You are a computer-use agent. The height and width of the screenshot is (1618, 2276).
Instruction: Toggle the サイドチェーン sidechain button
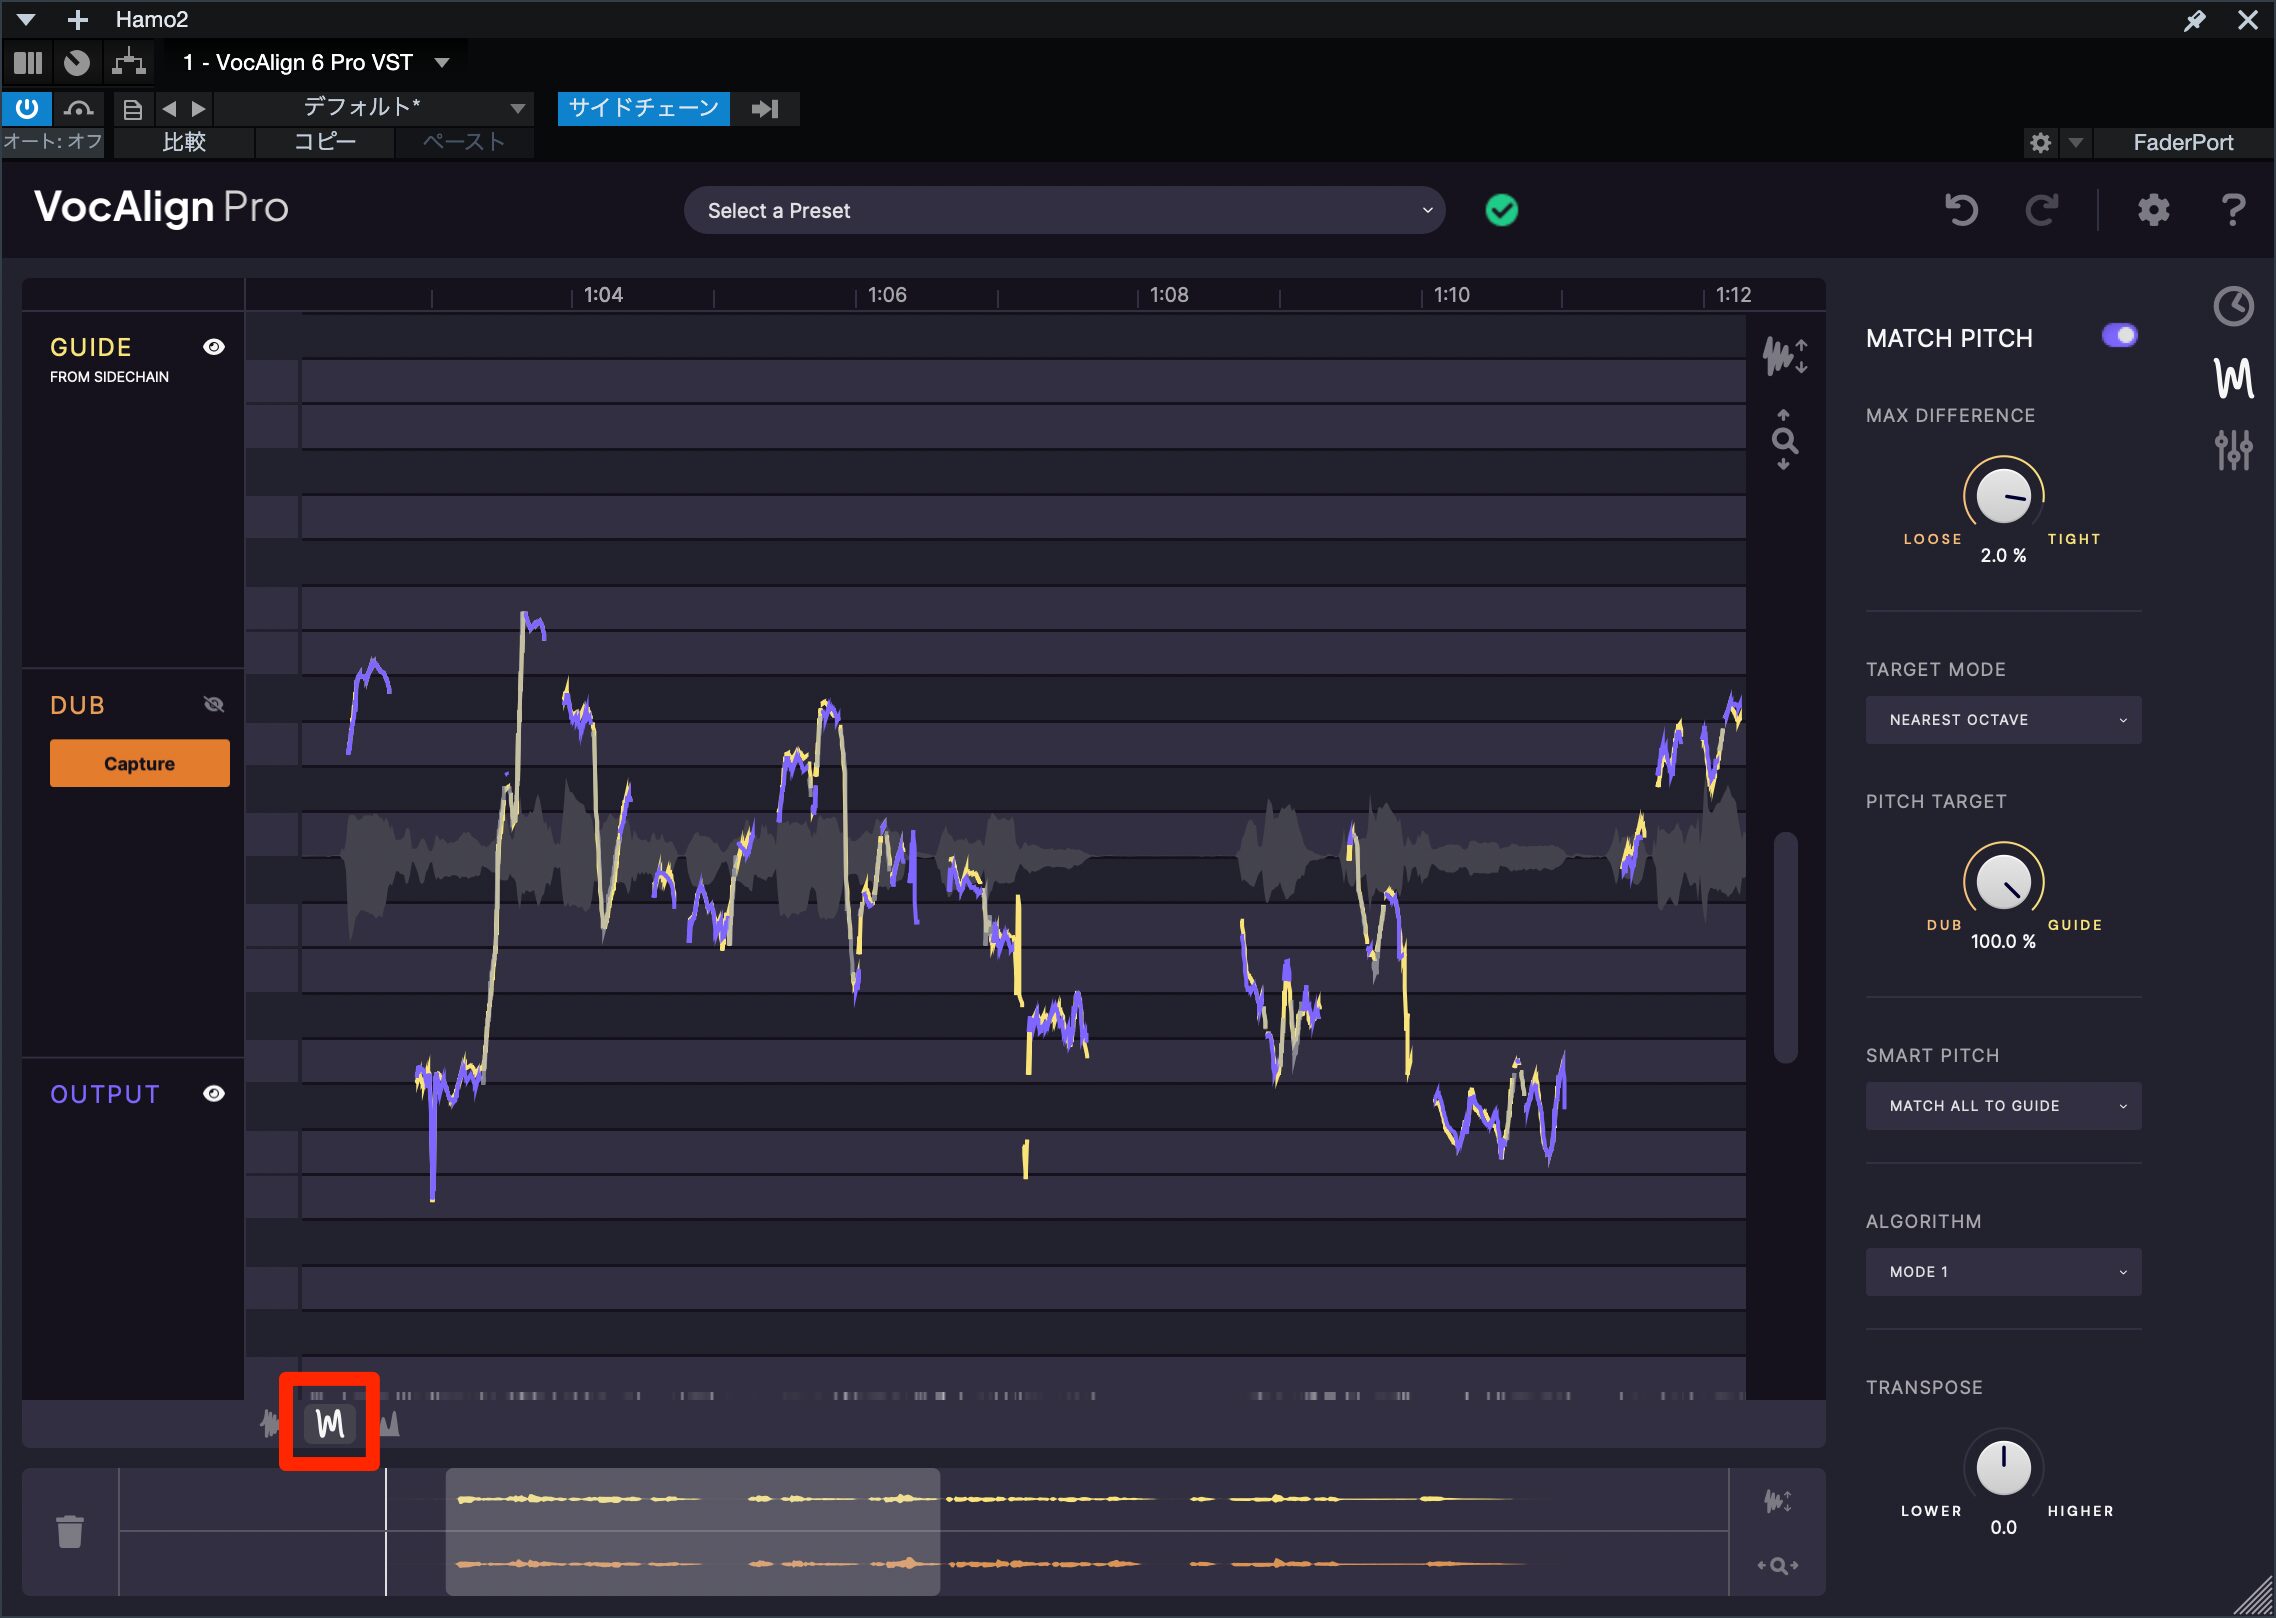(643, 108)
